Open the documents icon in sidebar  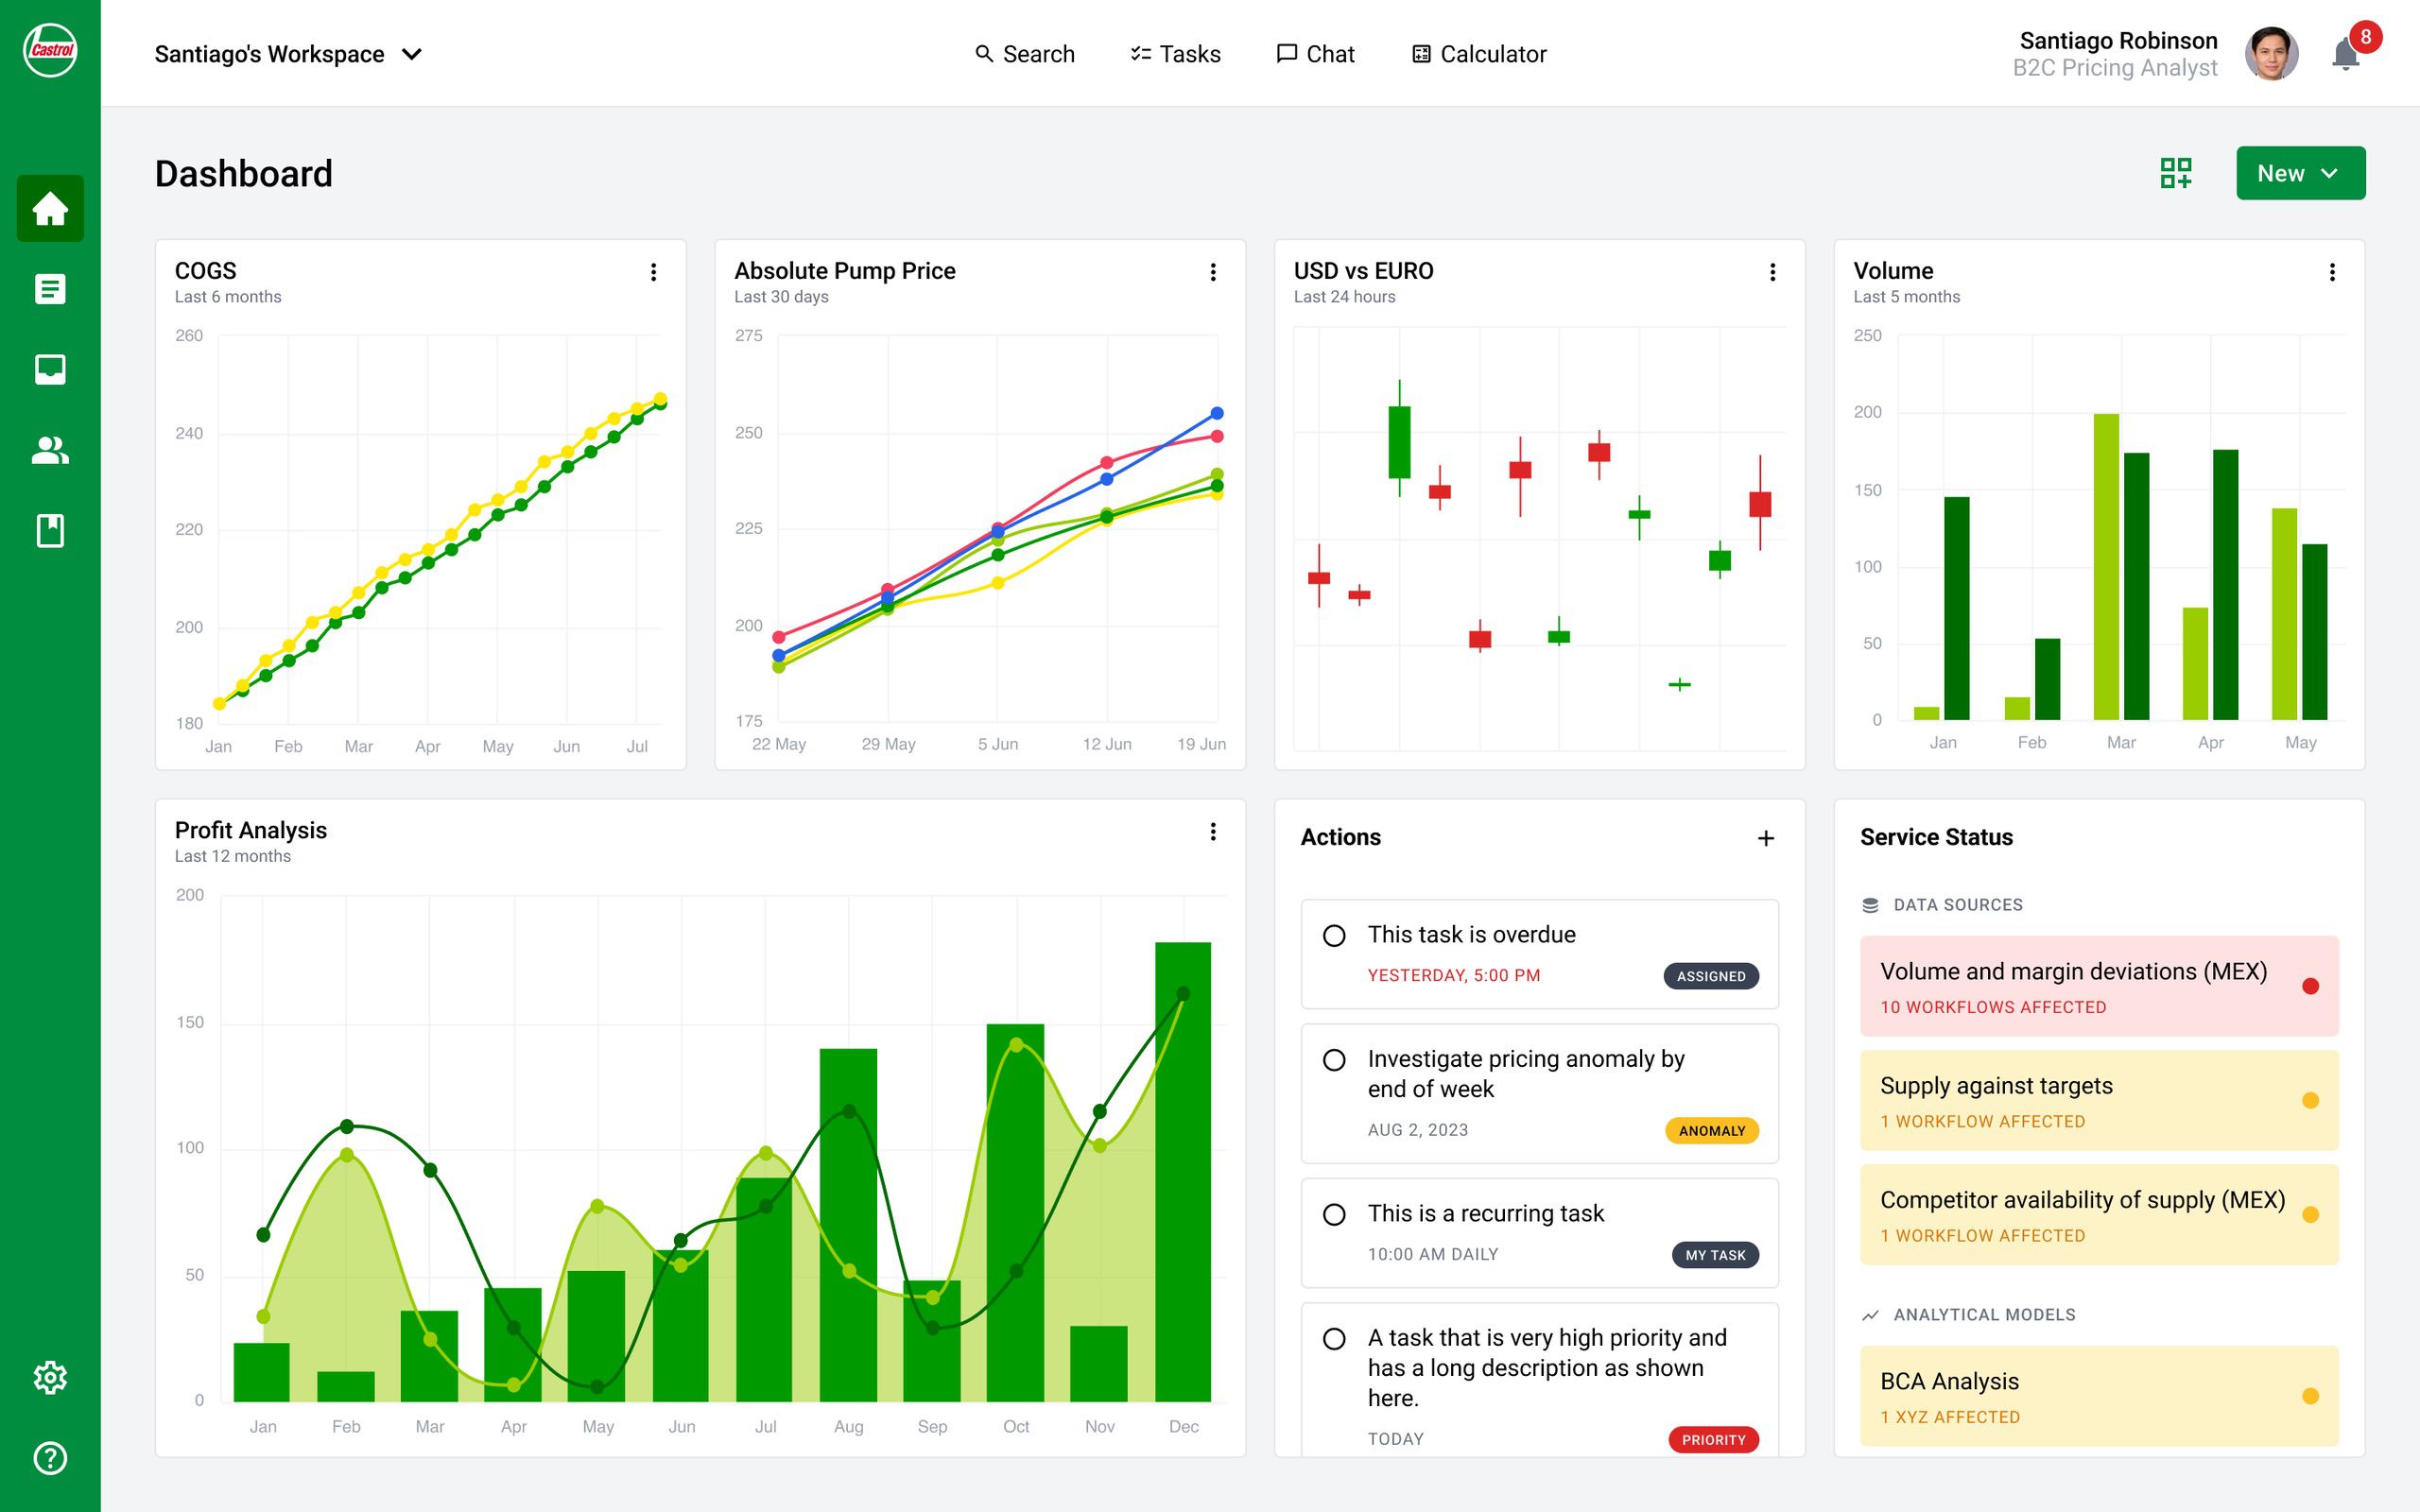coord(50,289)
